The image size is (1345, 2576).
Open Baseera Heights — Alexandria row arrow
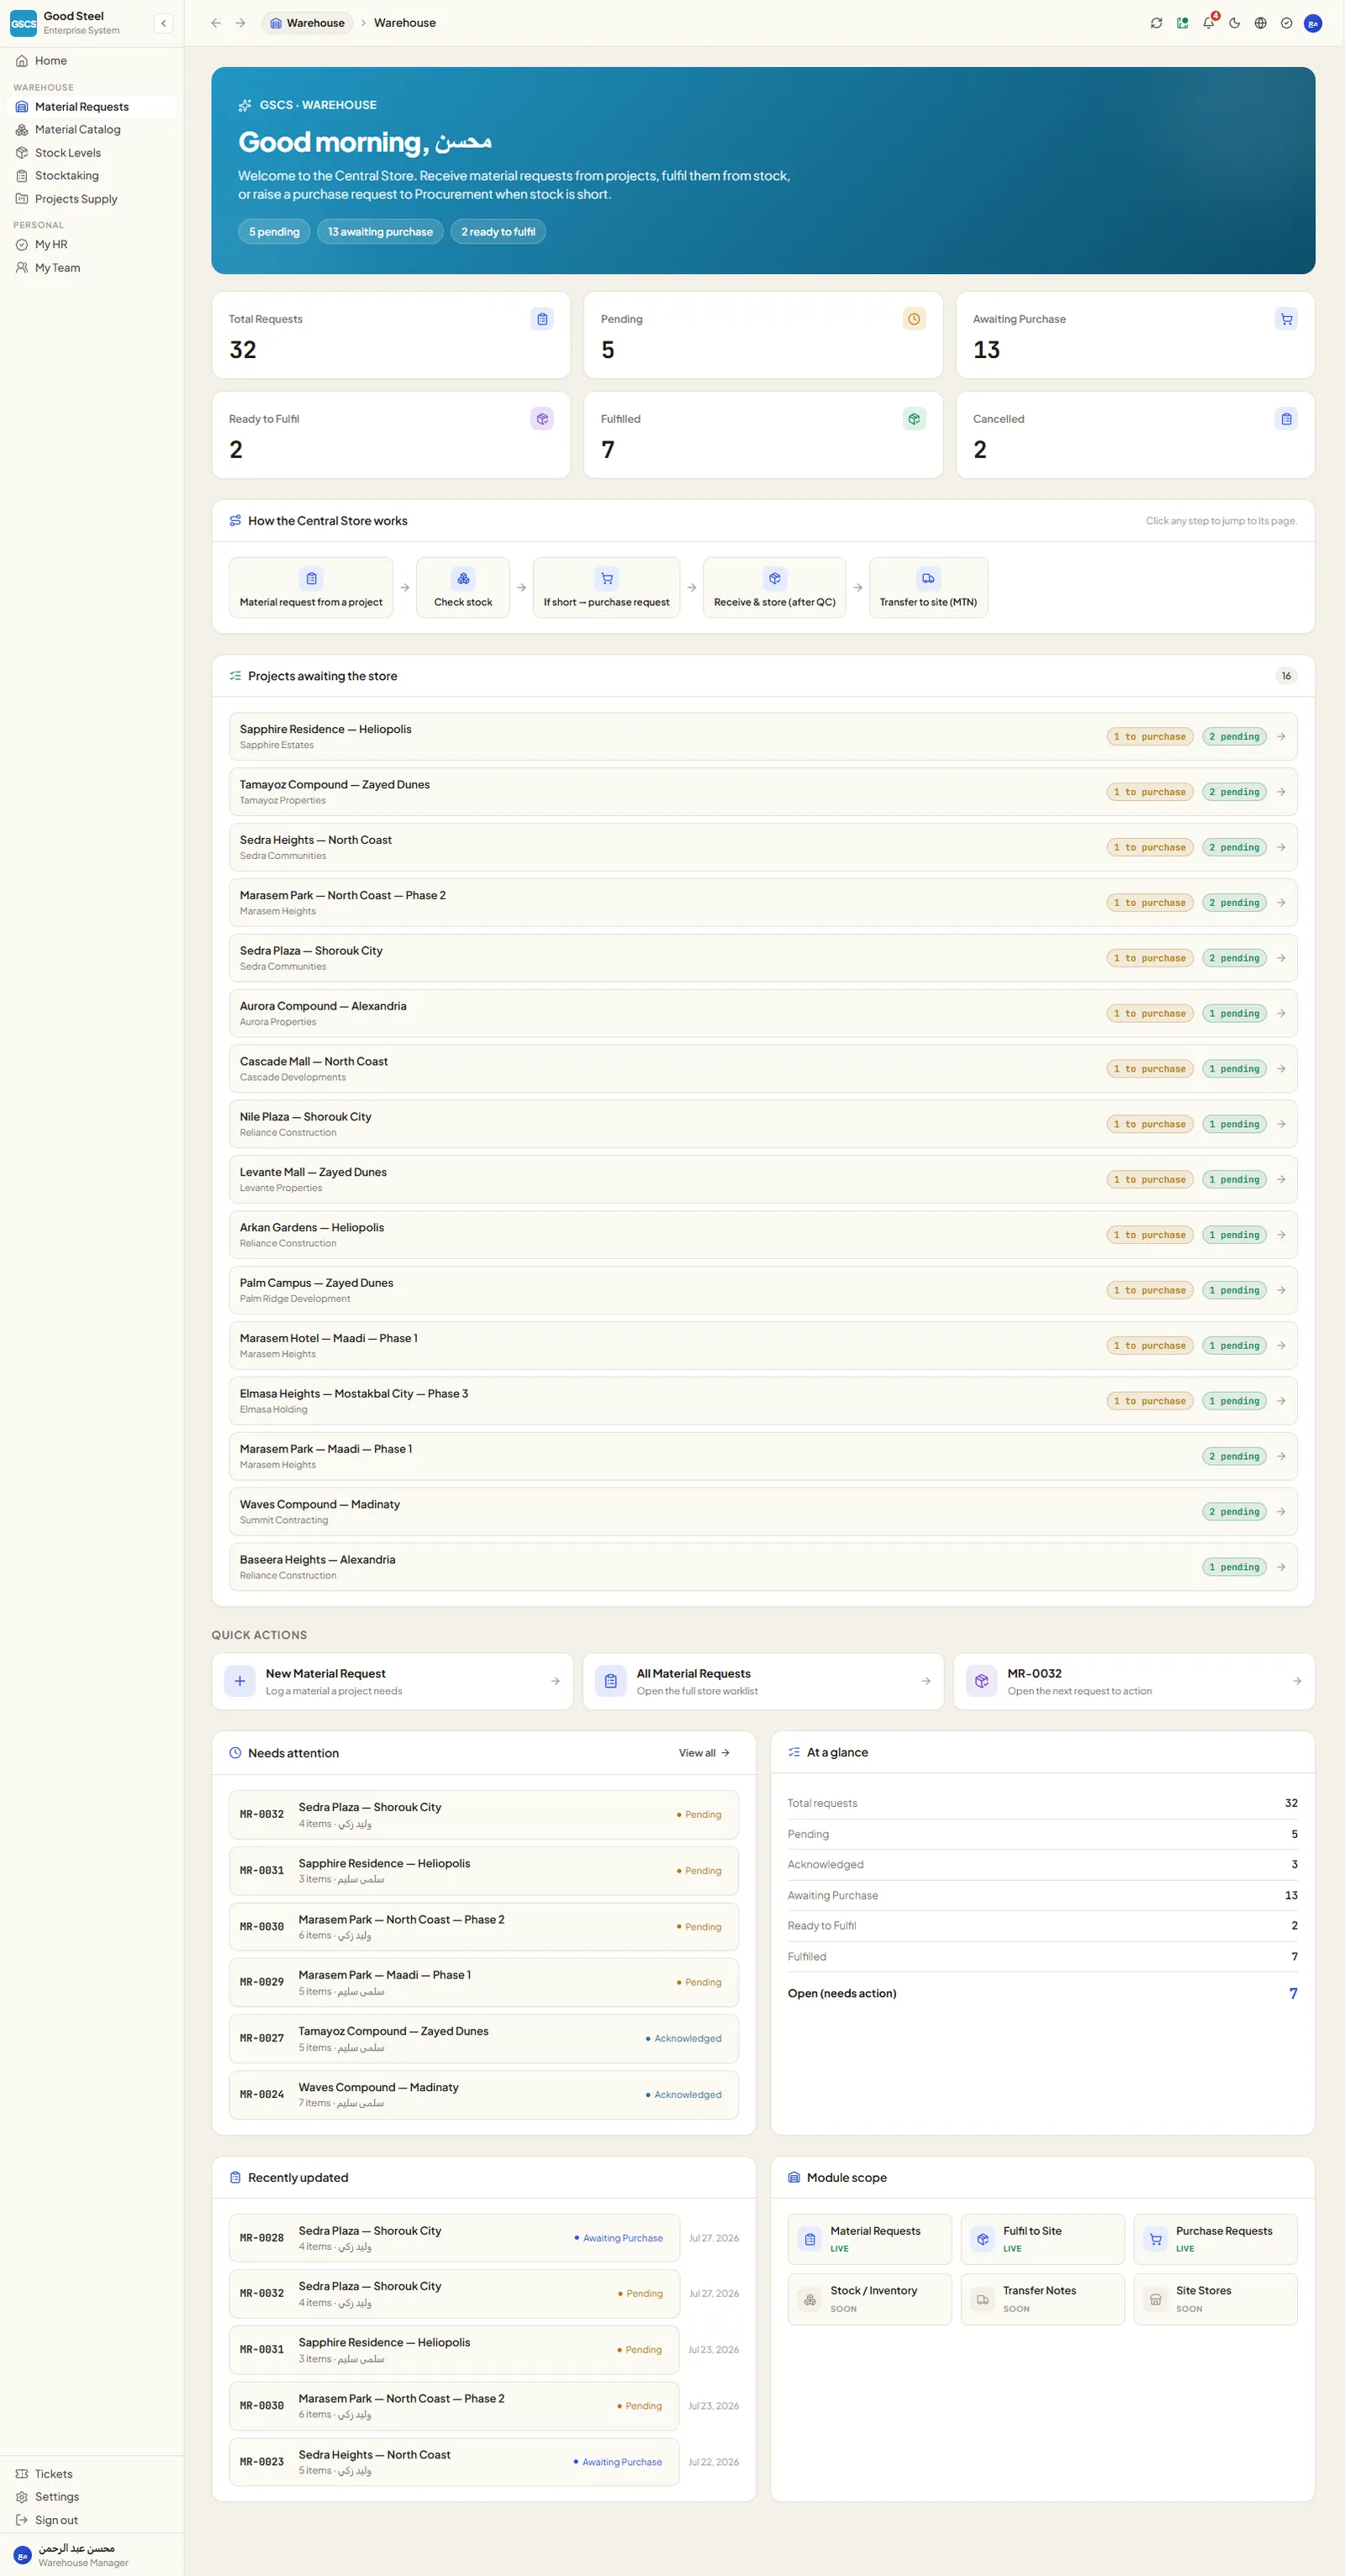point(1281,1567)
